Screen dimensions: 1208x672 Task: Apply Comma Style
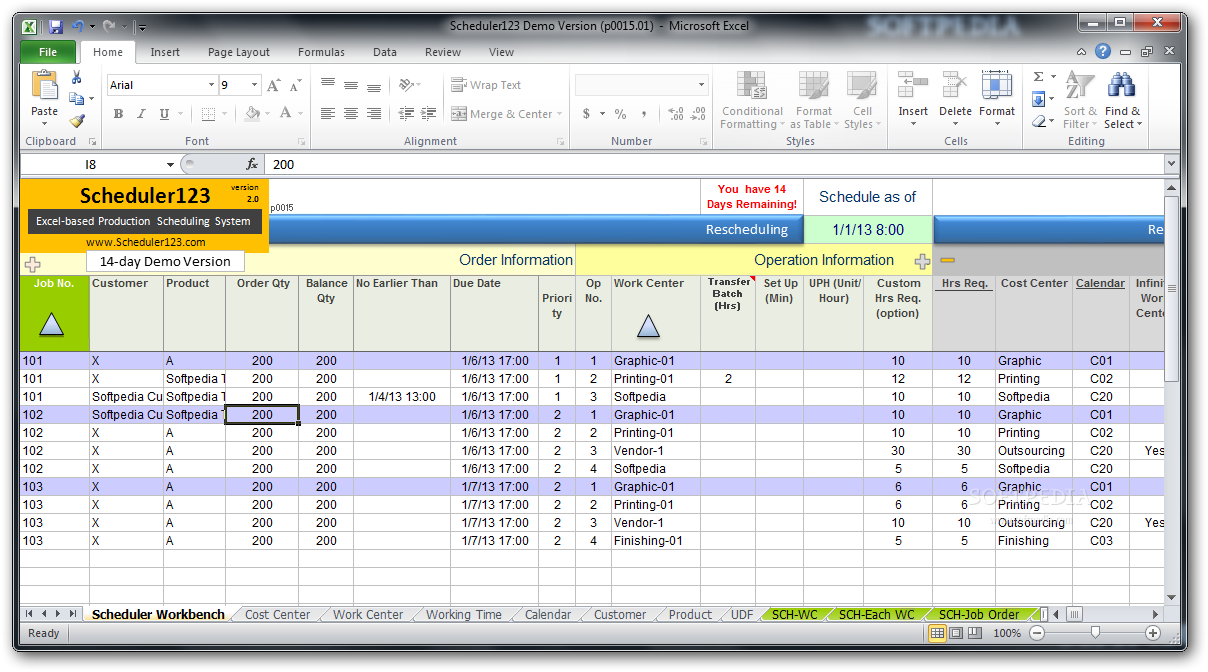pos(644,114)
